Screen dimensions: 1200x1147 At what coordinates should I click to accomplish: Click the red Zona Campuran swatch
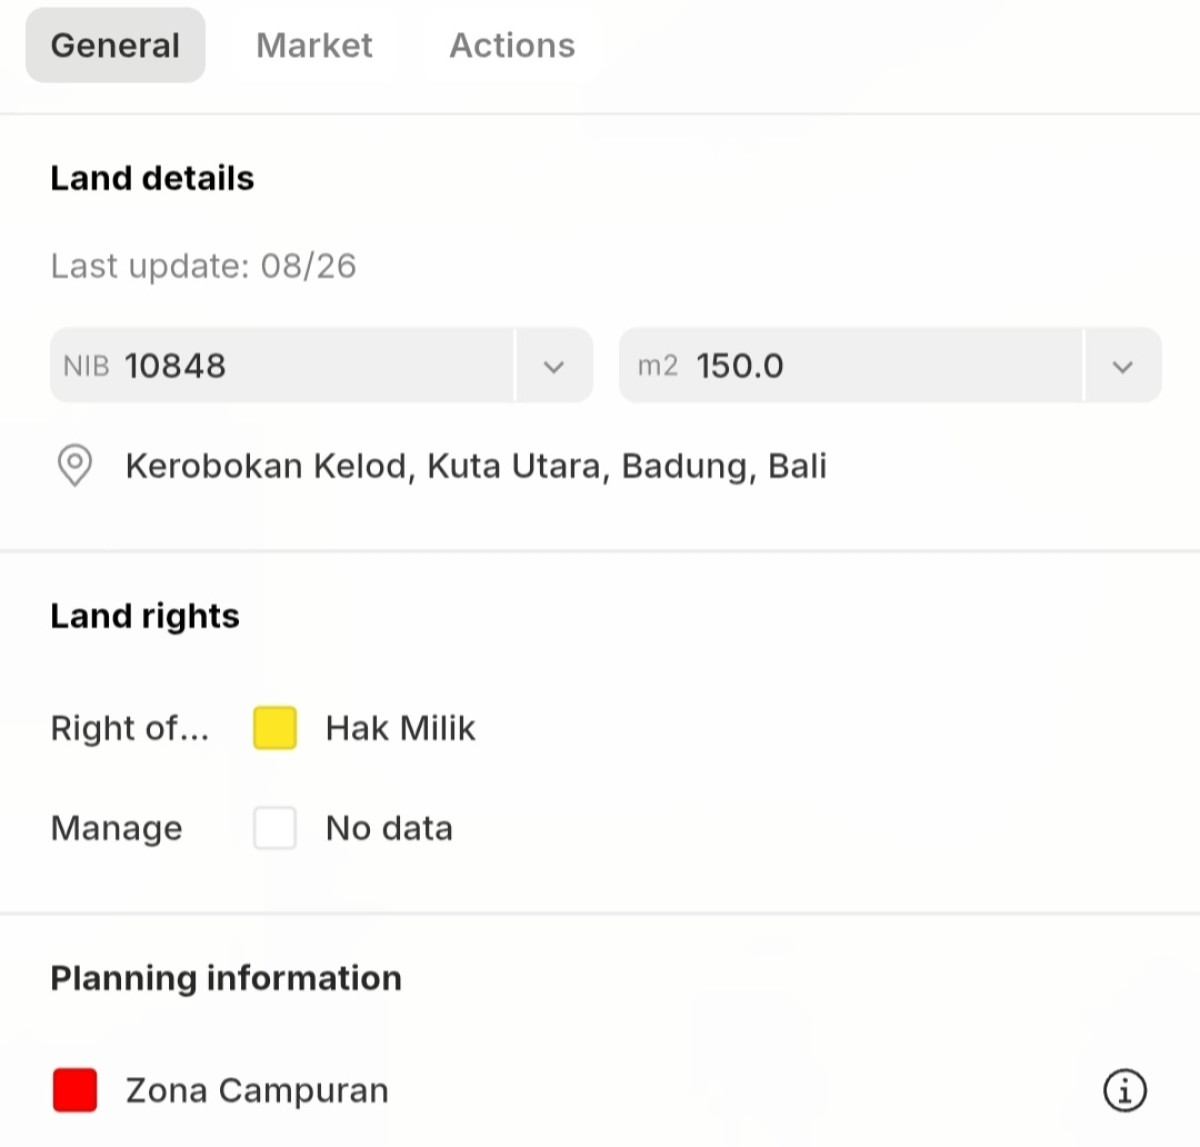pyautogui.click(x=75, y=1090)
